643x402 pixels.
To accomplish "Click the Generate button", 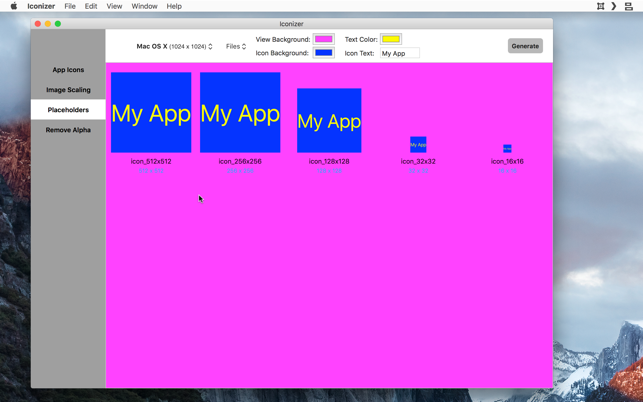I will click(x=525, y=46).
